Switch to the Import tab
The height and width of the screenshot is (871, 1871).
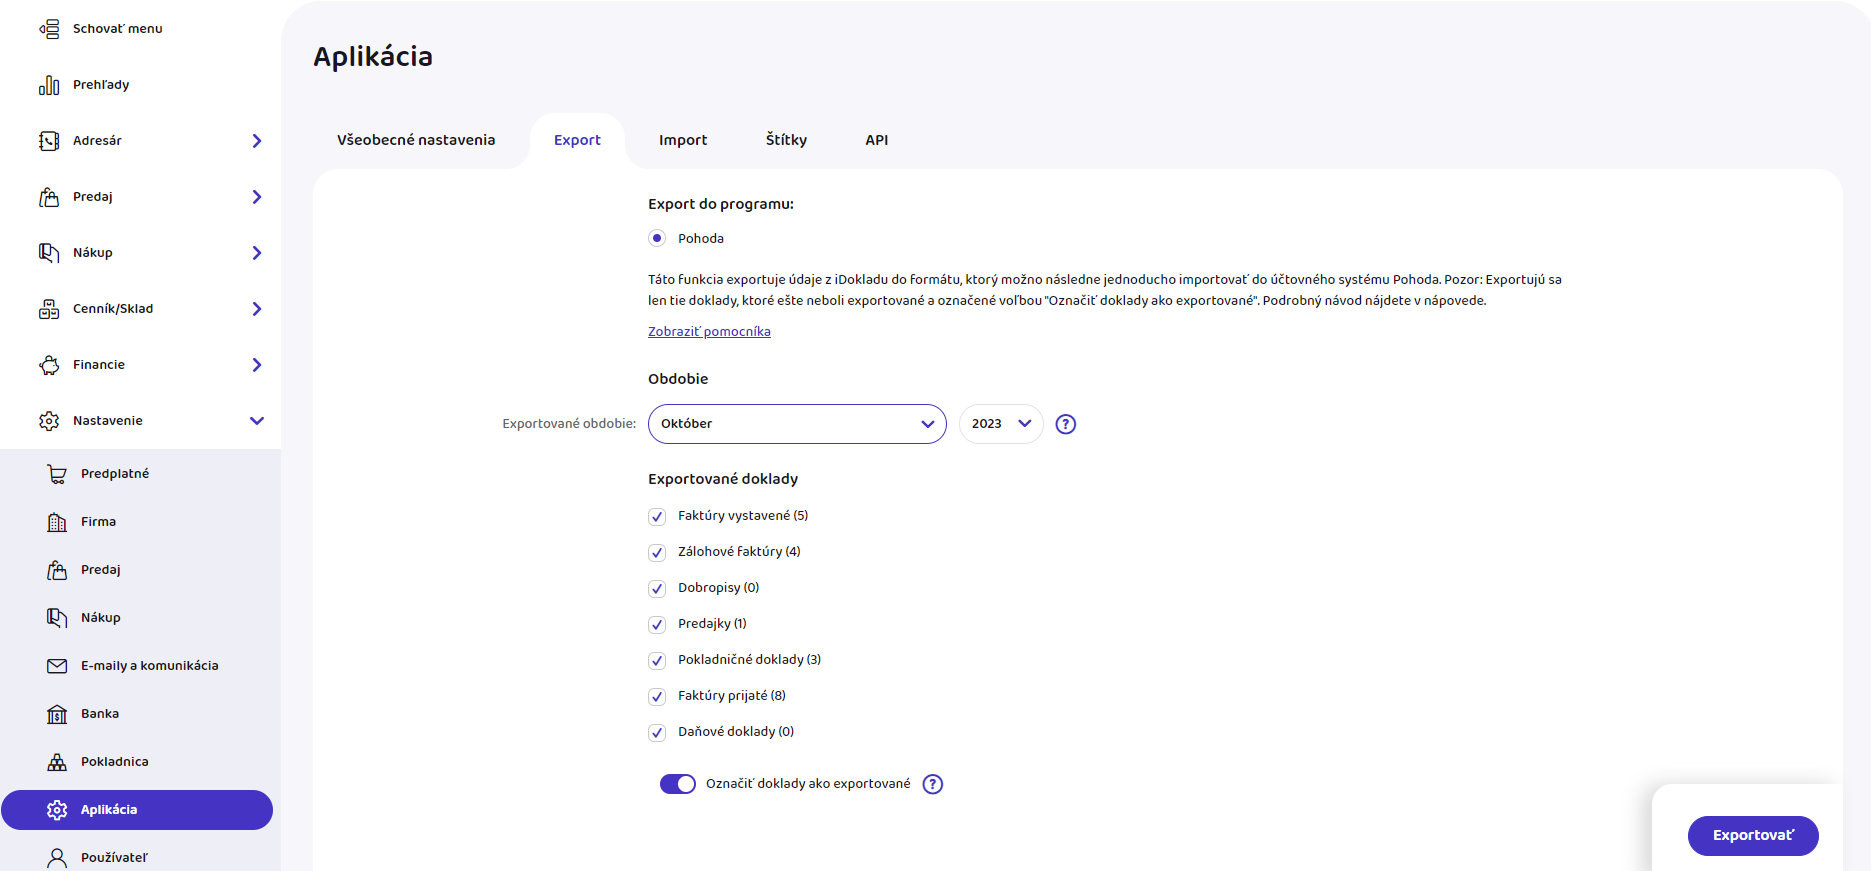click(x=682, y=140)
